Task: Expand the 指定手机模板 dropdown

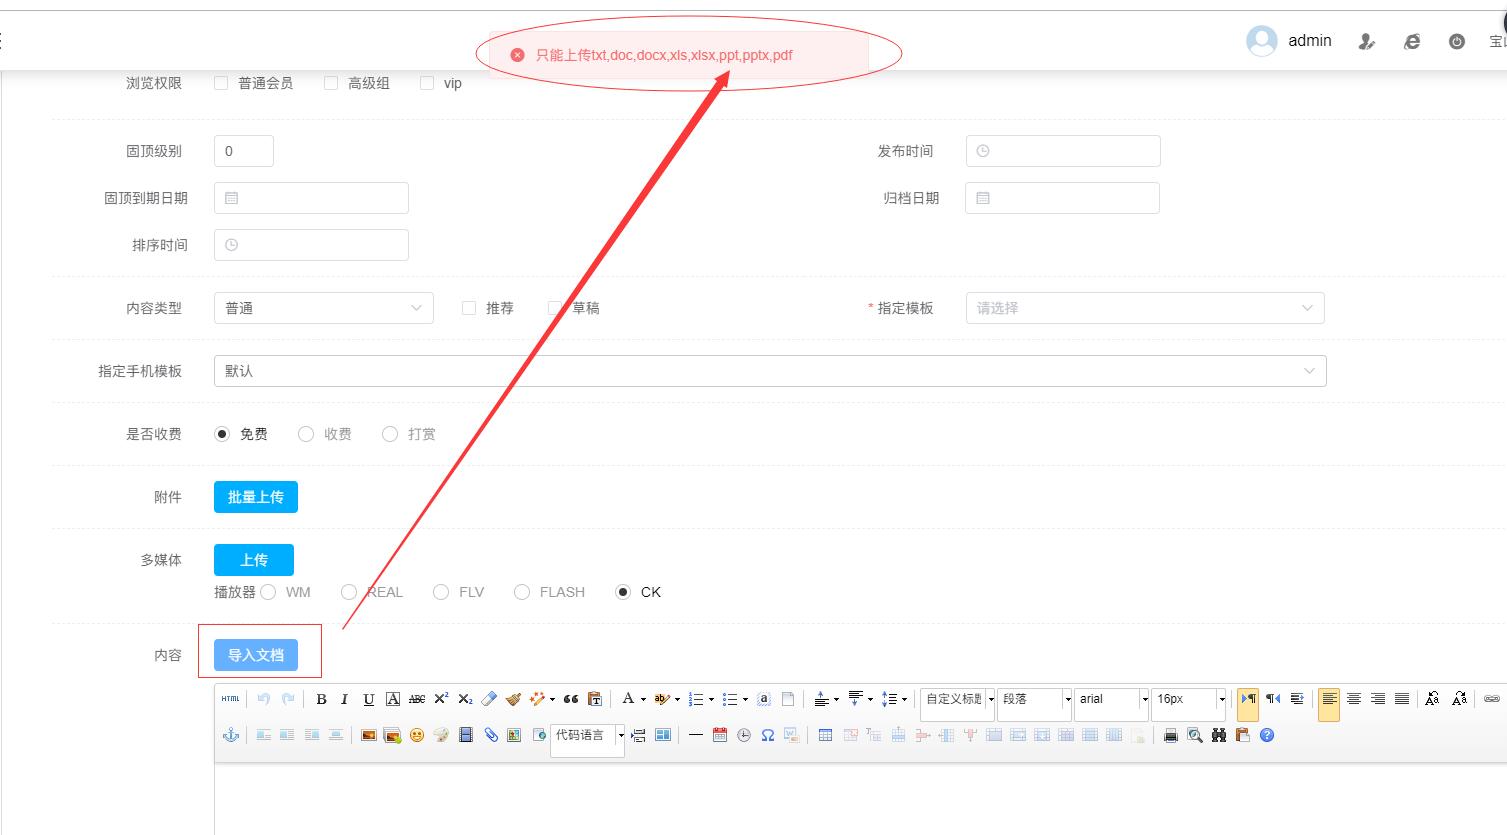Action: tap(770, 371)
